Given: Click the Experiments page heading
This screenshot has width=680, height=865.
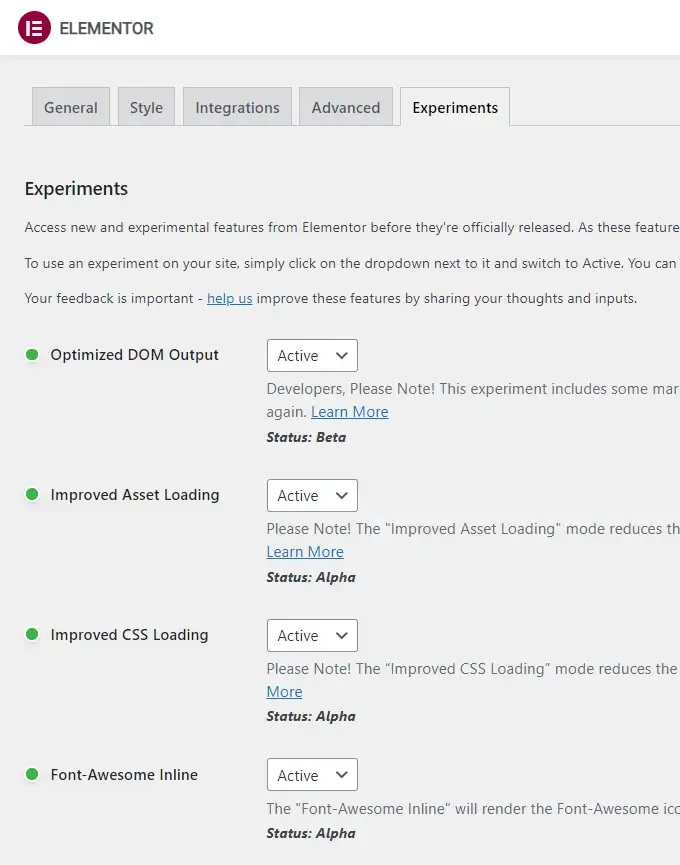Looking at the screenshot, I should point(76,188).
